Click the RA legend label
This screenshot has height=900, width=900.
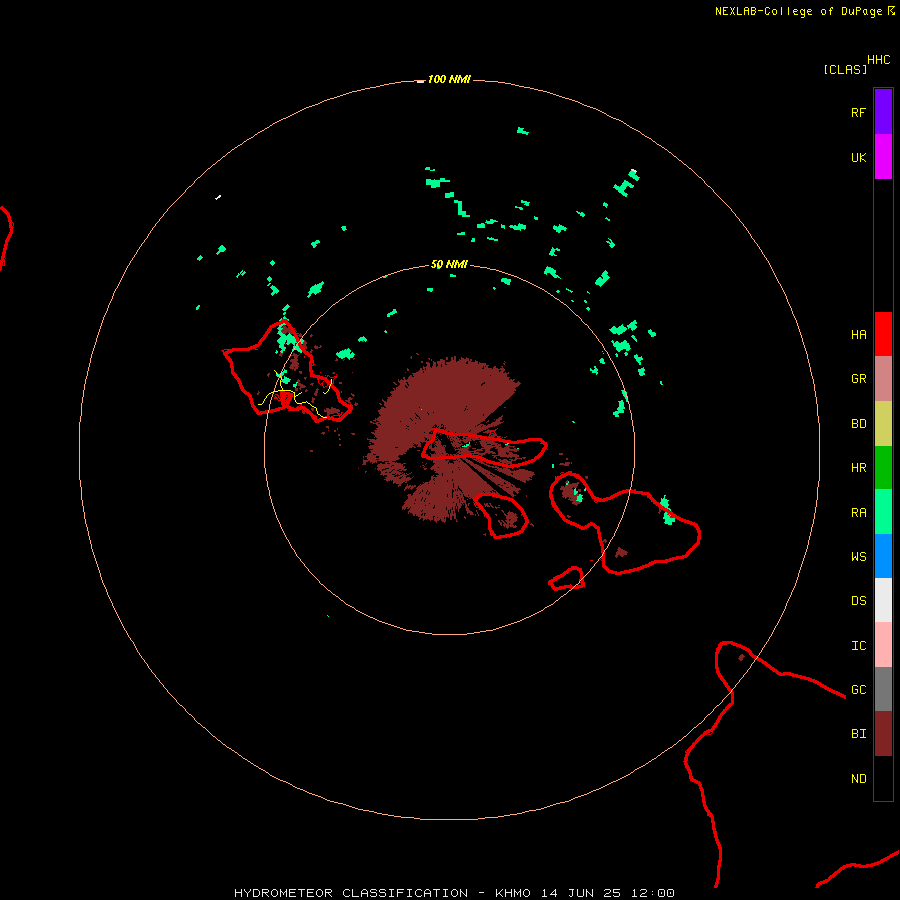coord(858,513)
